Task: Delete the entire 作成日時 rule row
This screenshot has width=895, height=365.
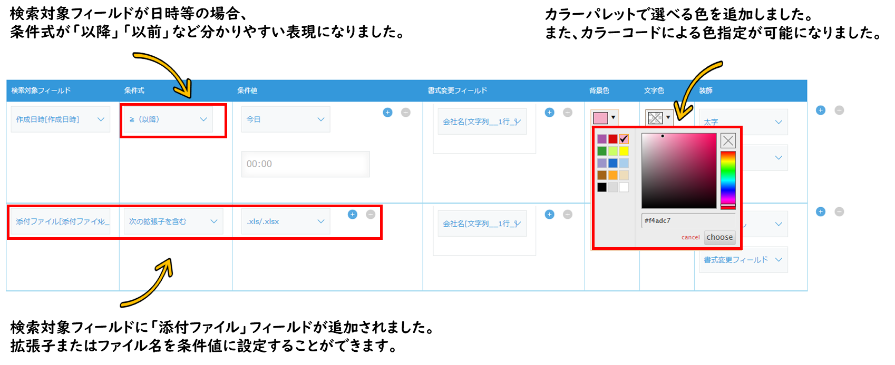Action: (x=839, y=110)
